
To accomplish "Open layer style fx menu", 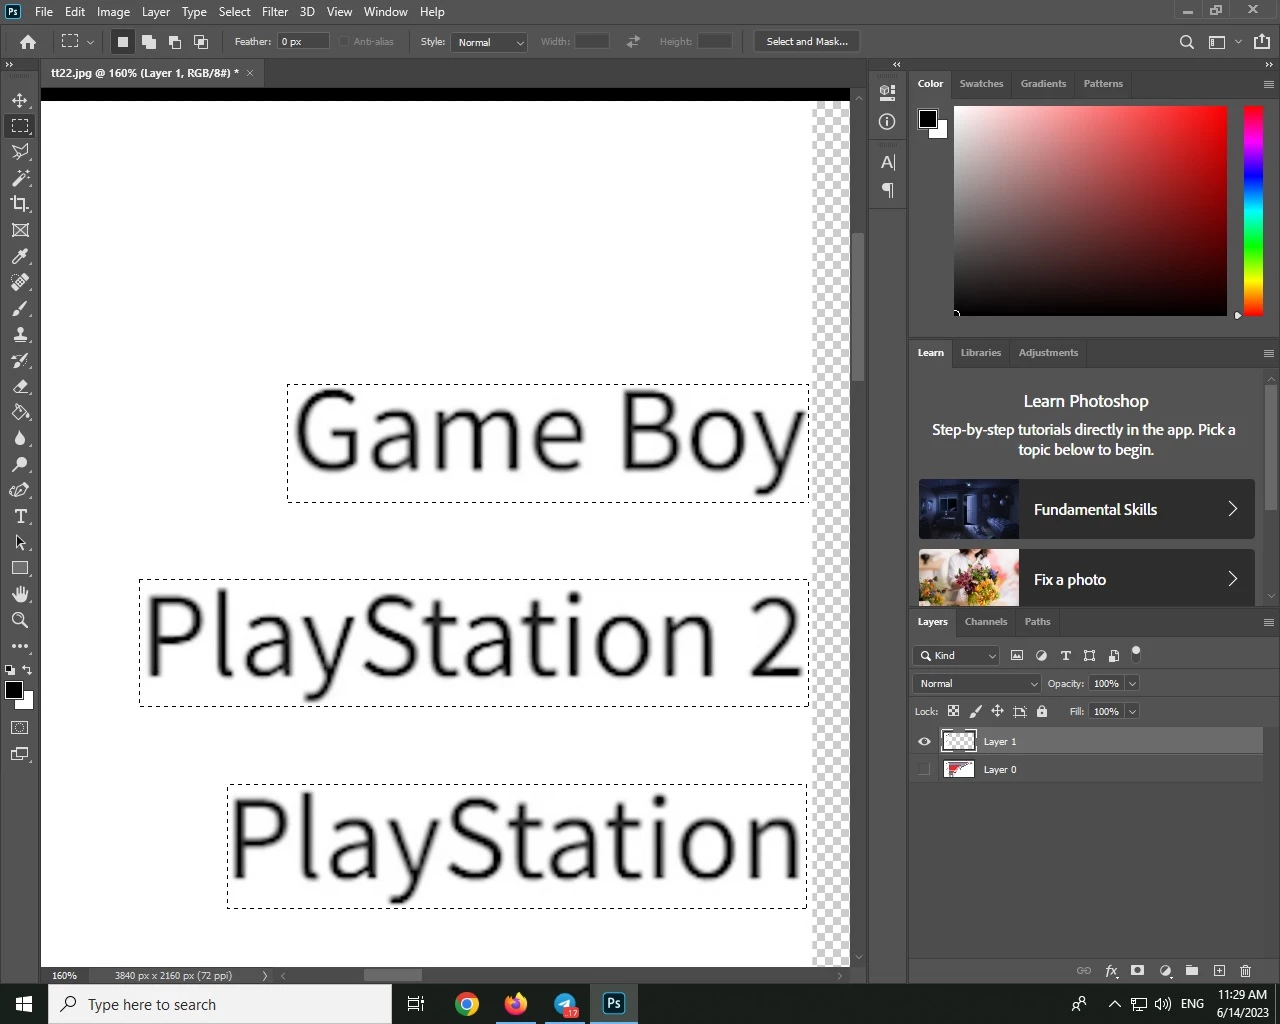I will [x=1111, y=971].
